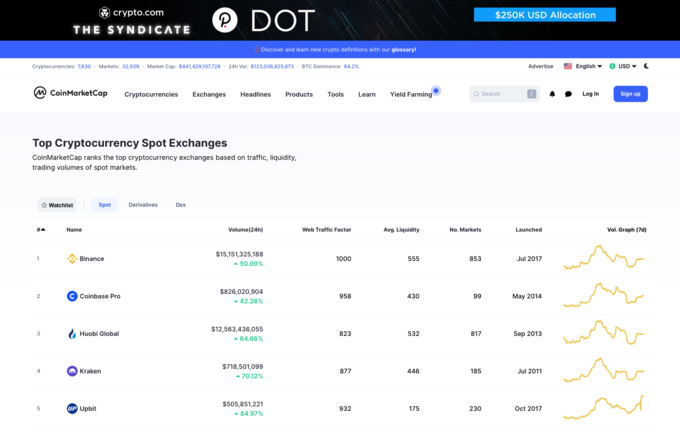
Task: Open the Yield Farming page
Action: point(411,94)
